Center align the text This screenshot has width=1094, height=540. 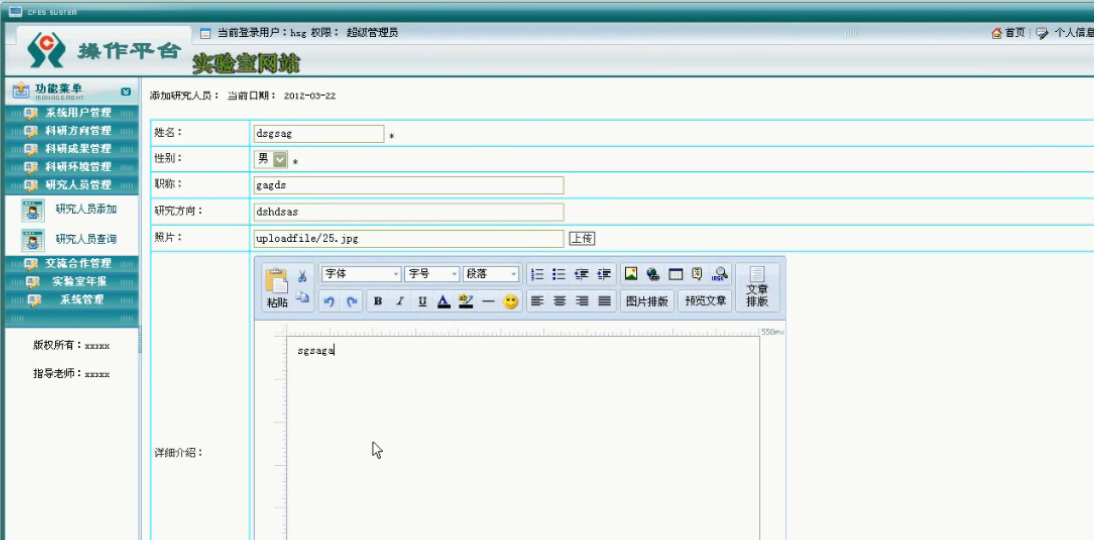coord(560,301)
